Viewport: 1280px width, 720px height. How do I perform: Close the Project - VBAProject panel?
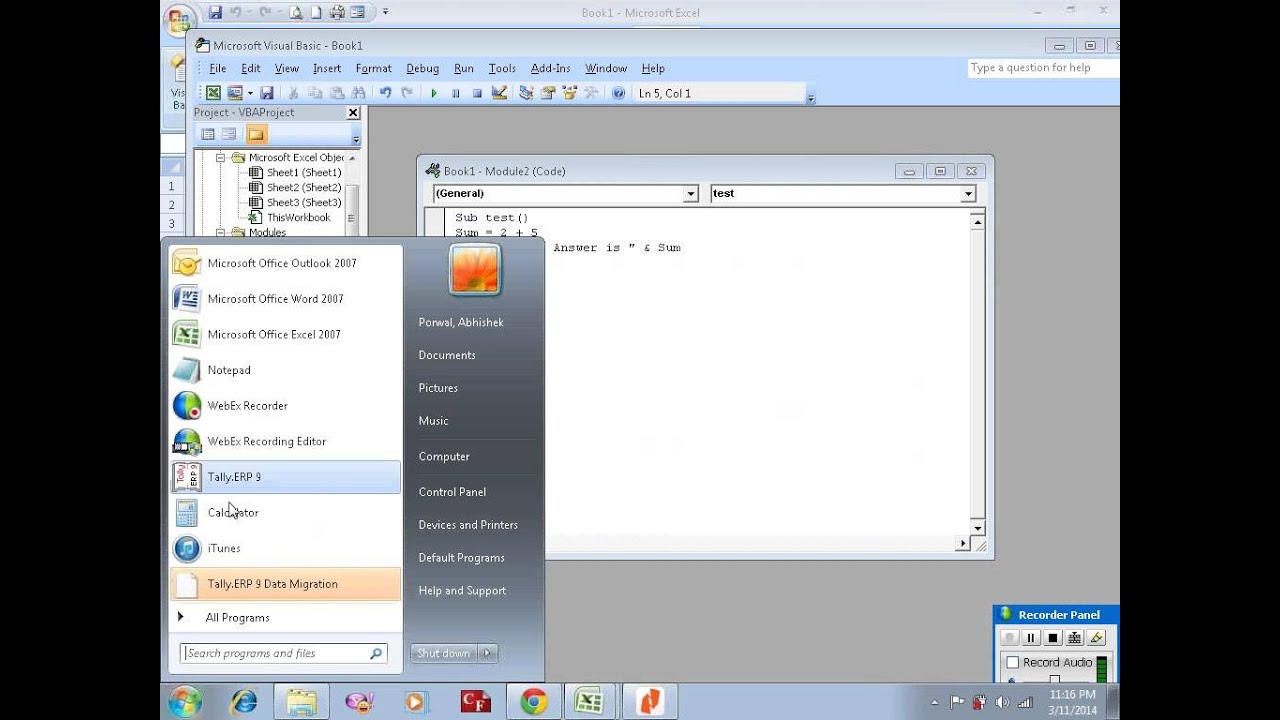point(353,113)
